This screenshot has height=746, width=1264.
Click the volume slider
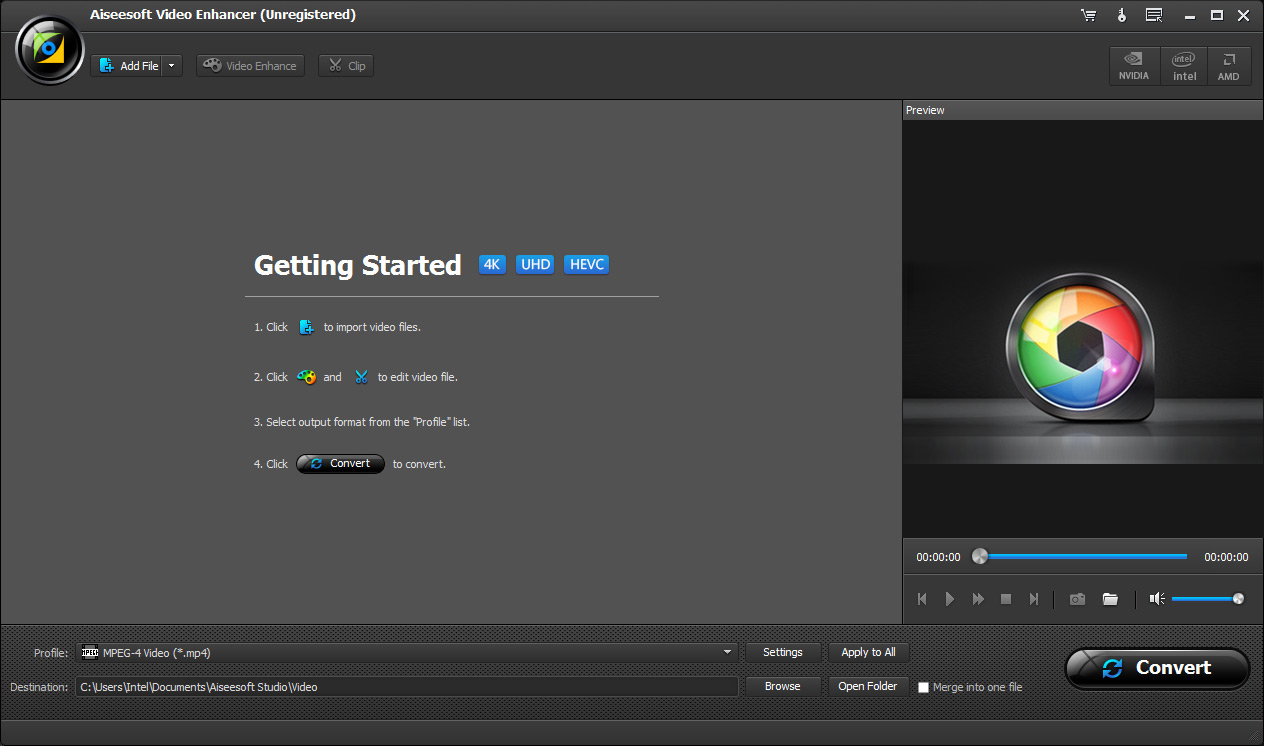[x=1206, y=599]
